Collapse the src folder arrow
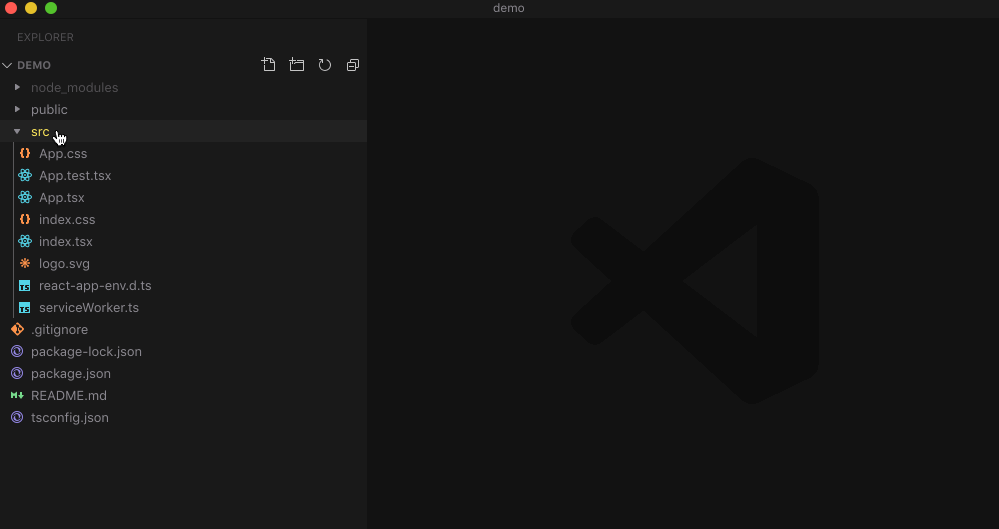This screenshot has width=999, height=529. click(17, 131)
